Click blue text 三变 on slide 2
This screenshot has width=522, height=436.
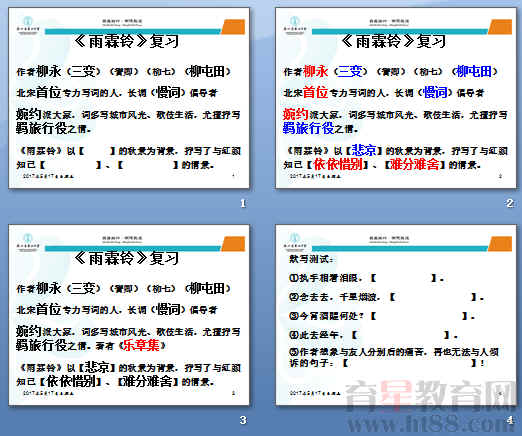(350, 71)
